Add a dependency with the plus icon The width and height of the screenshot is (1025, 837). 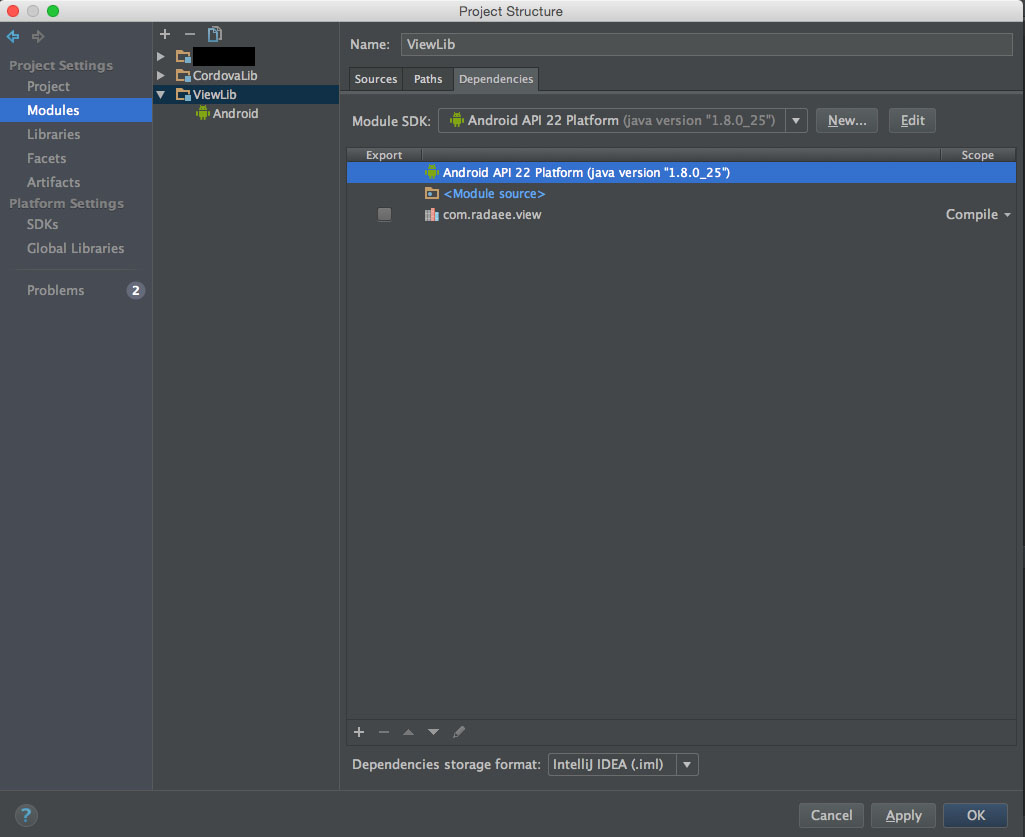tap(359, 732)
